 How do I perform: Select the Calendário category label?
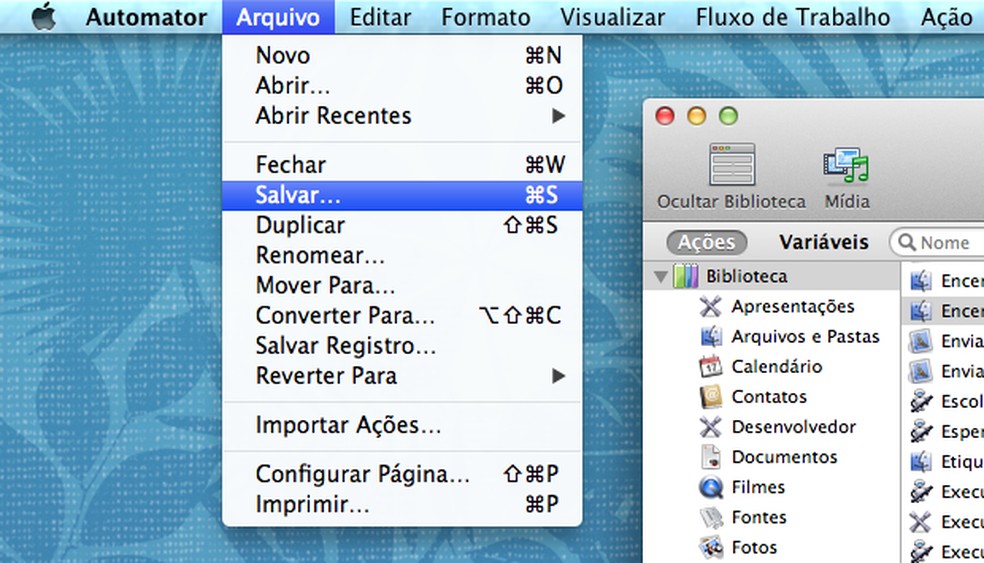776,367
